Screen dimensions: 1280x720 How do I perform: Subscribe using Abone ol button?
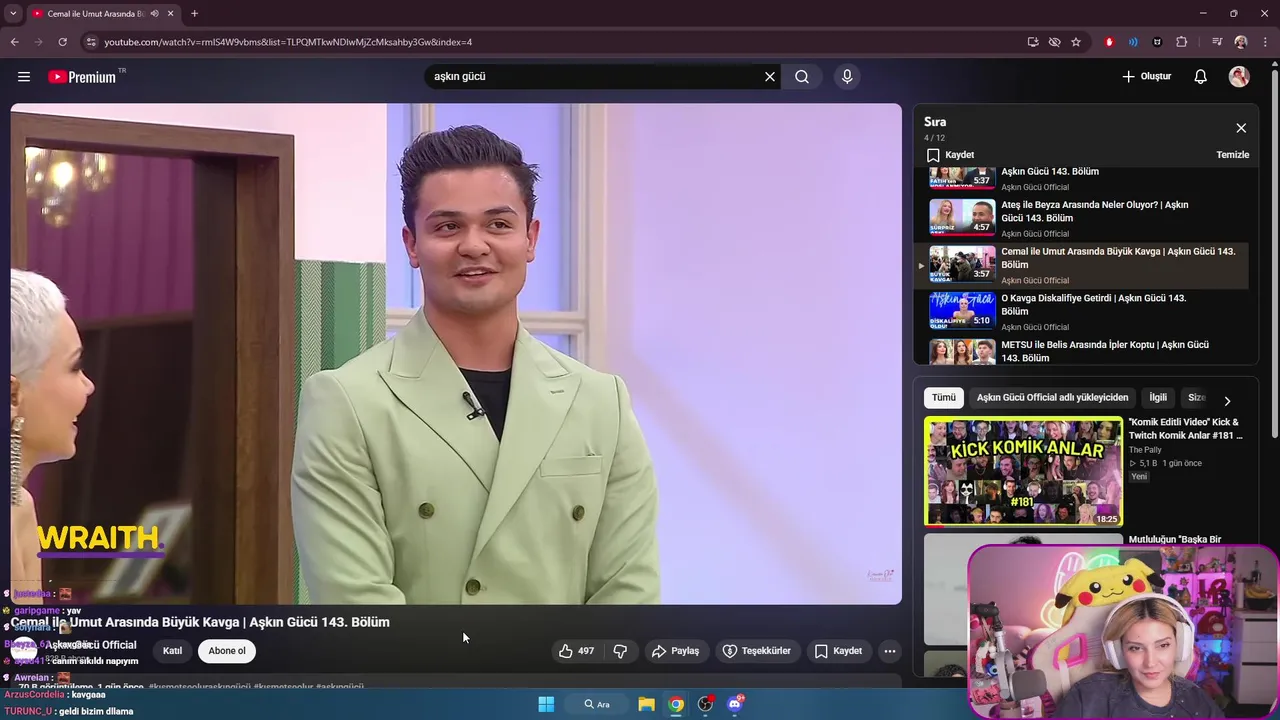coord(227,651)
